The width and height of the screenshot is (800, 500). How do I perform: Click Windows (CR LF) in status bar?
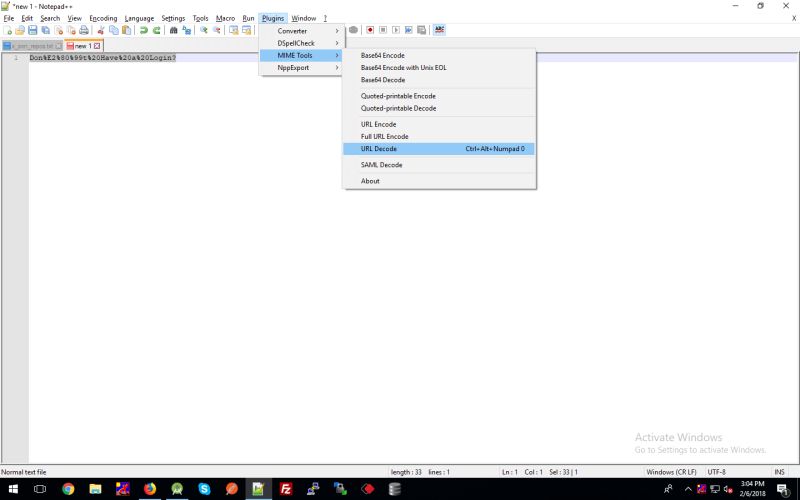[x=671, y=472]
